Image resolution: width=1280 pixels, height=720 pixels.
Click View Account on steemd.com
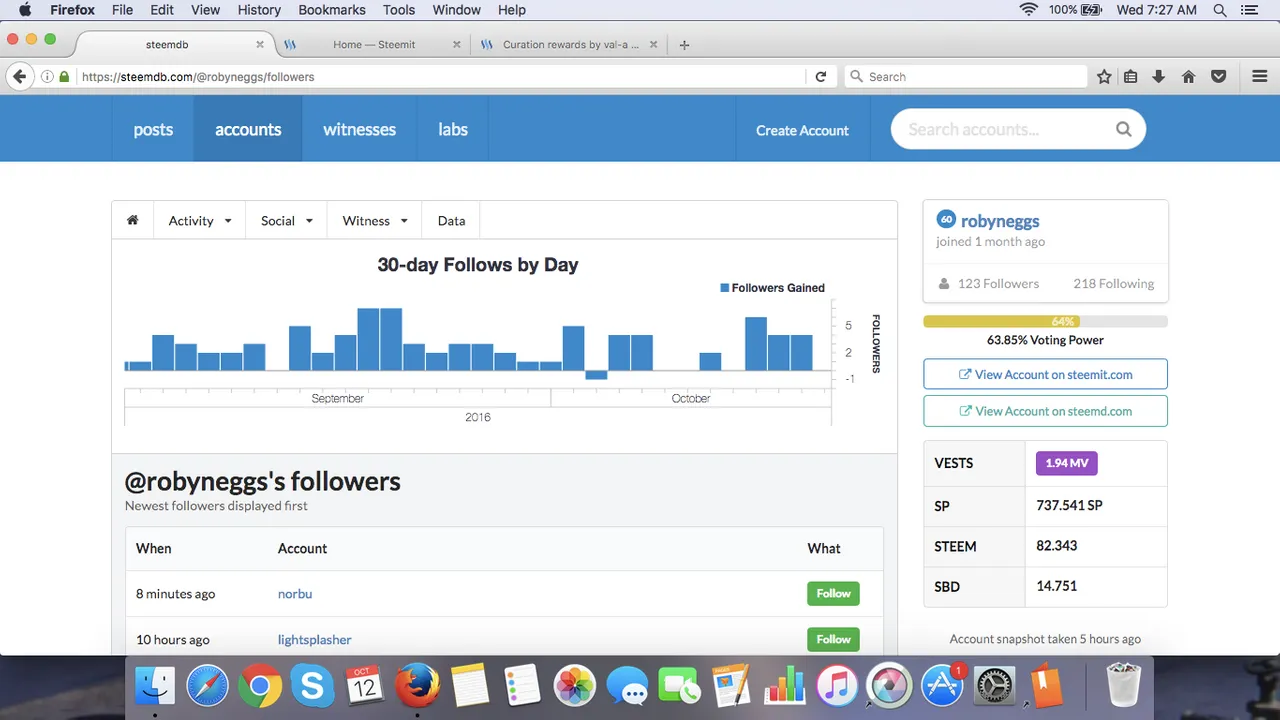point(1045,411)
